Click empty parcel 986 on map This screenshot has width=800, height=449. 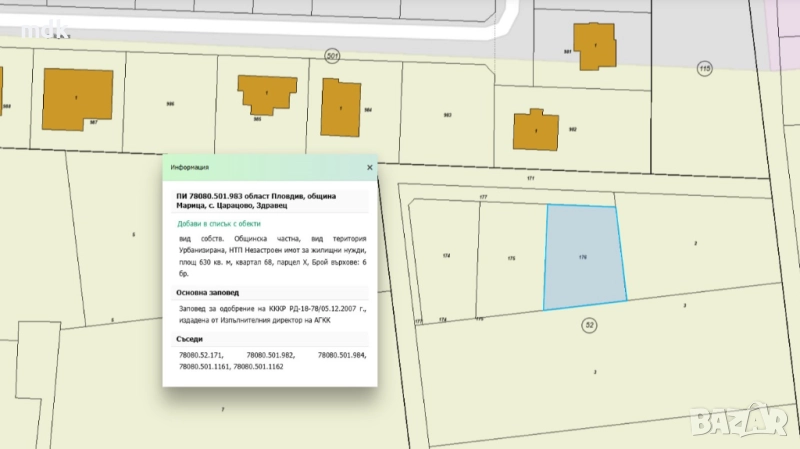(170, 104)
